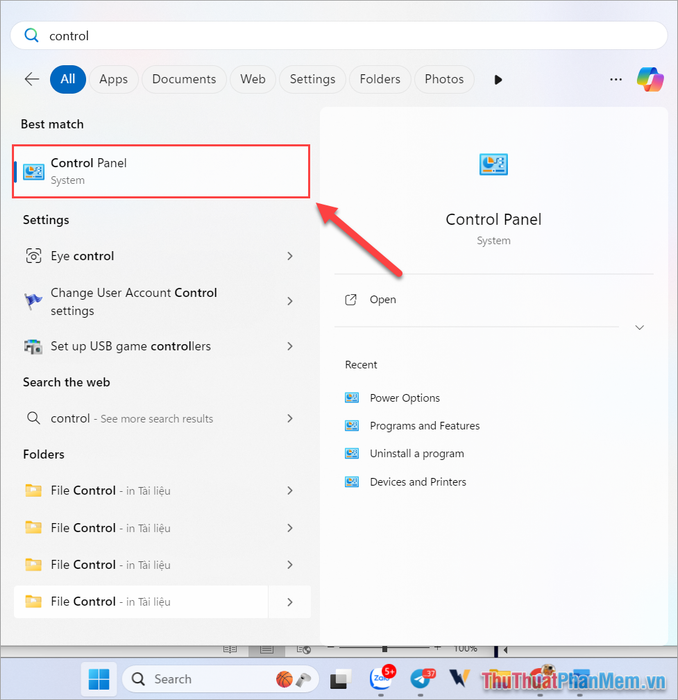678x700 pixels.
Task: Click Open in Control Panel preview
Action: click(x=382, y=299)
